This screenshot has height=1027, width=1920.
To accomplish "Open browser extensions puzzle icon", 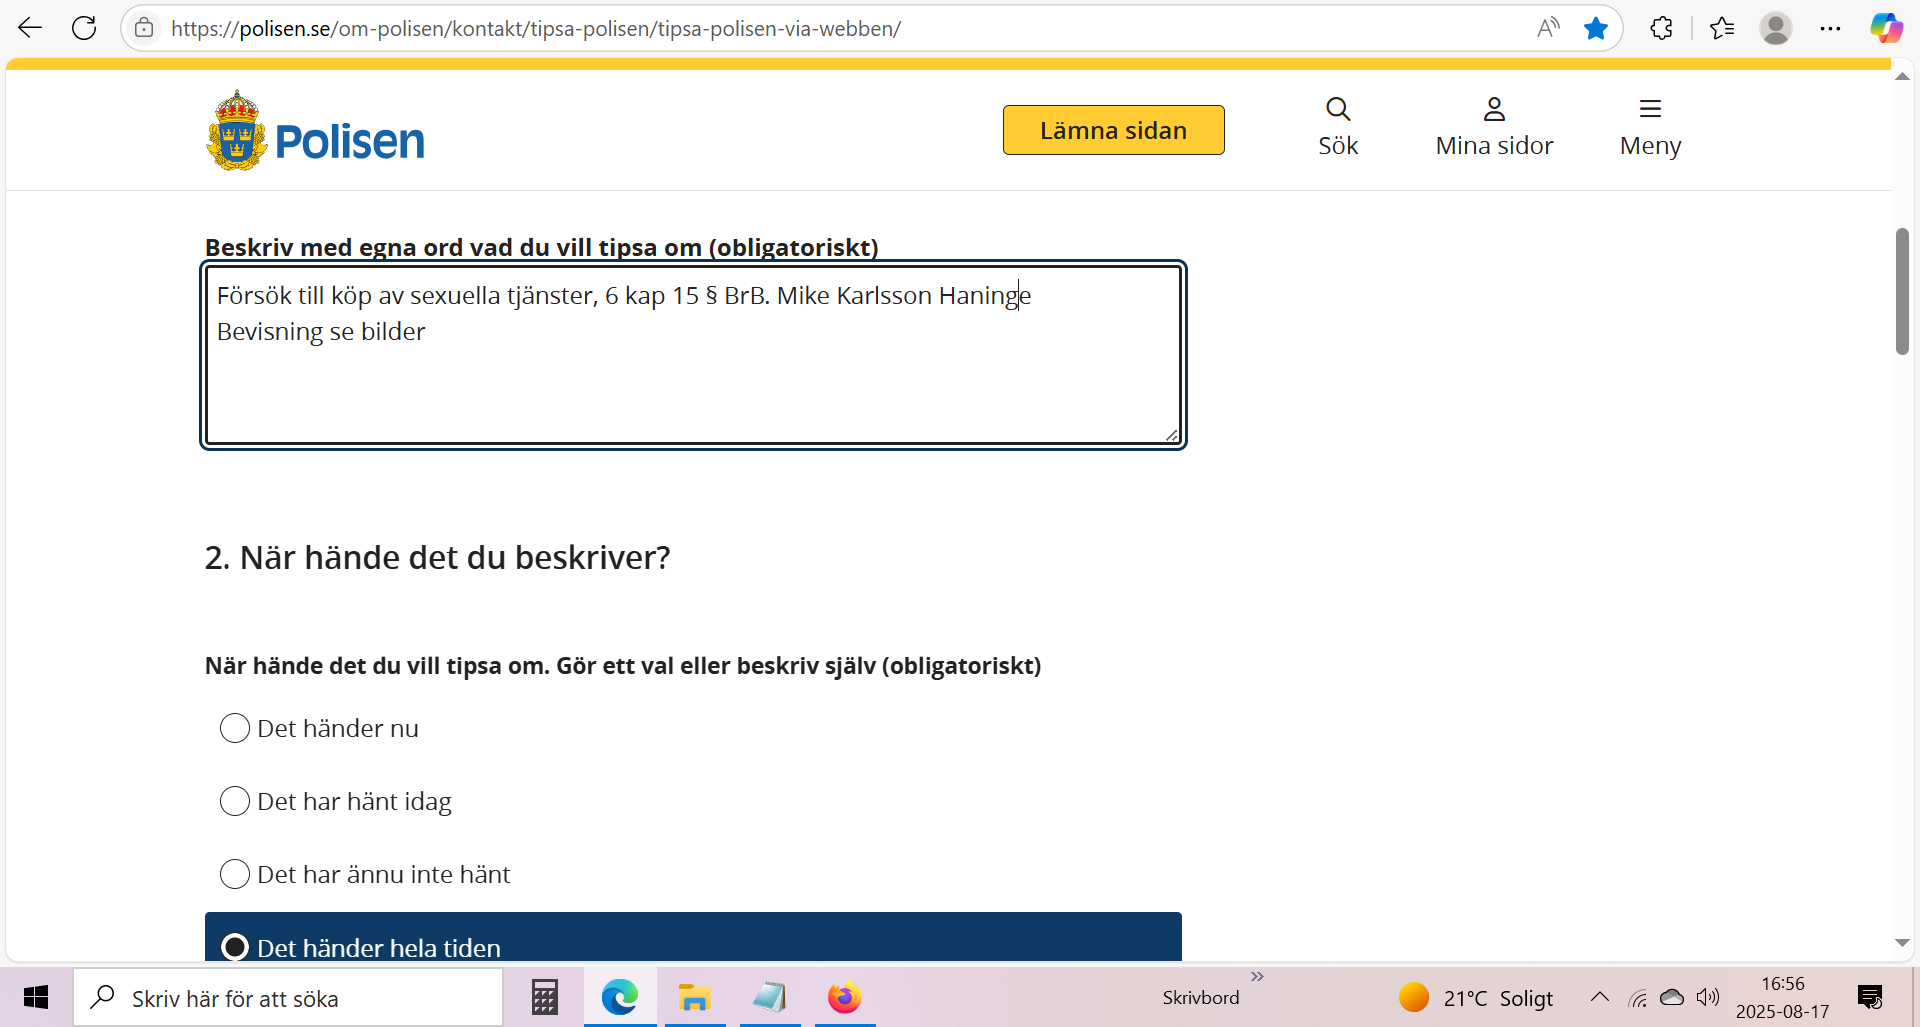I will (x=1661, y=28).
